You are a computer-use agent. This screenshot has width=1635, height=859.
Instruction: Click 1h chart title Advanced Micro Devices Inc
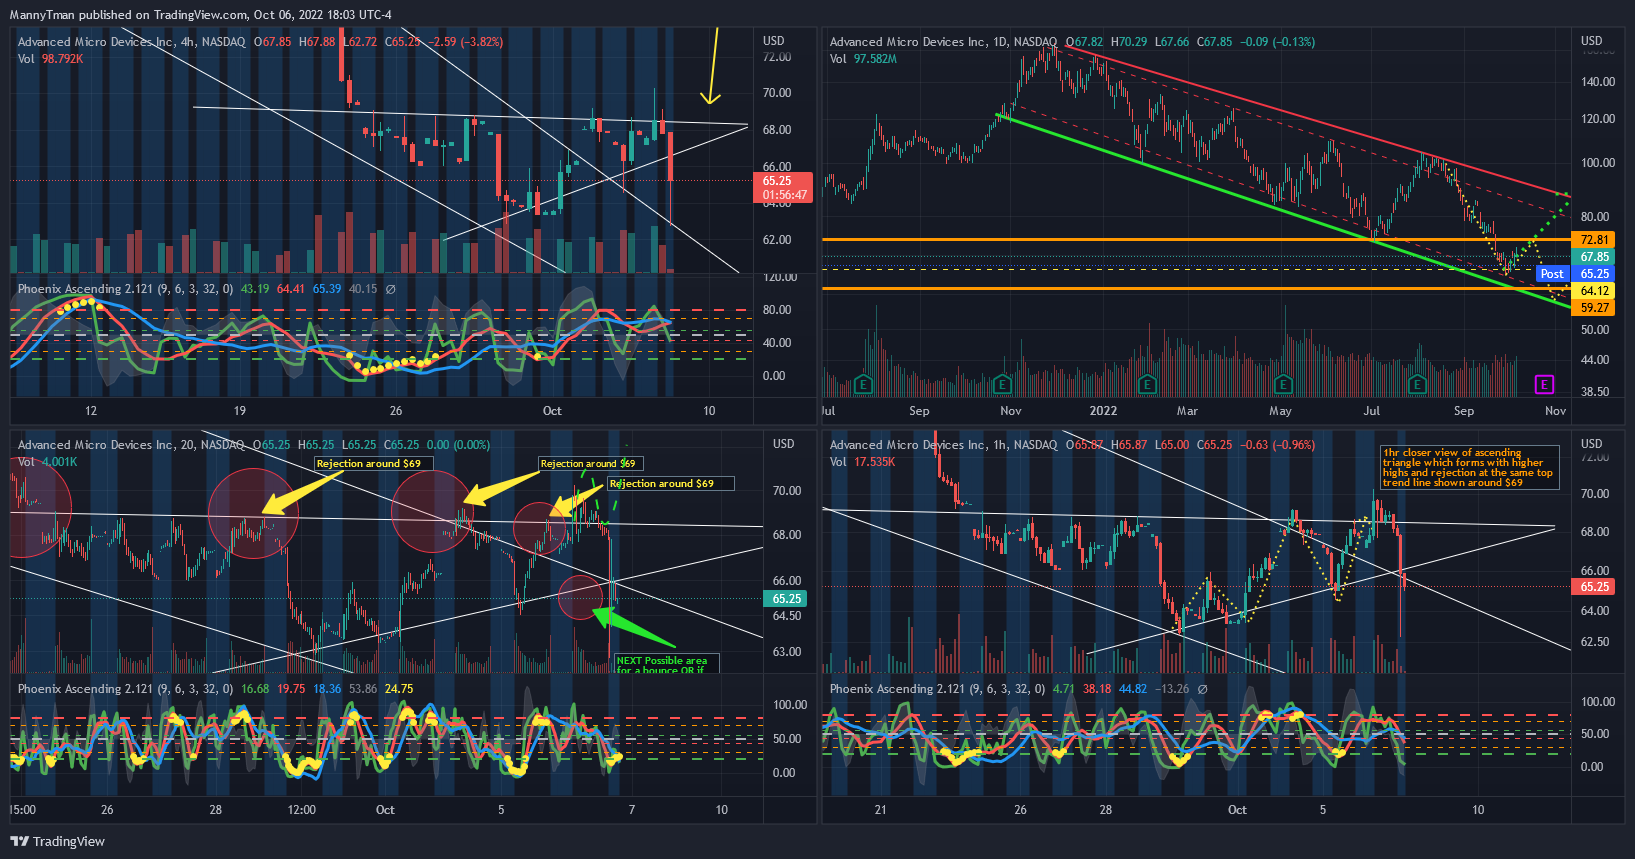pos(908,445)
